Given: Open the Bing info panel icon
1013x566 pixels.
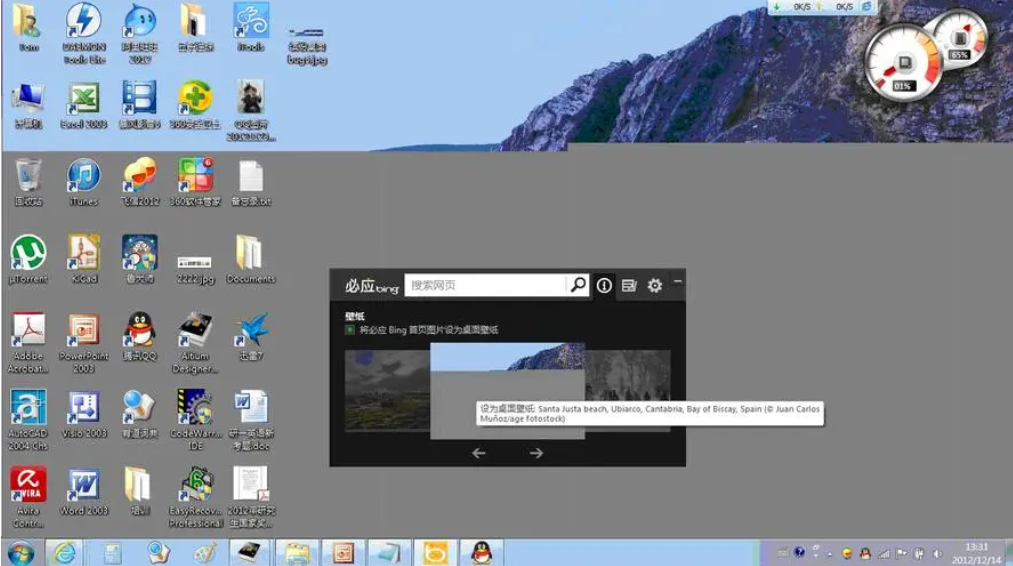Looking at the screenshot, I should tap(604, 285).
